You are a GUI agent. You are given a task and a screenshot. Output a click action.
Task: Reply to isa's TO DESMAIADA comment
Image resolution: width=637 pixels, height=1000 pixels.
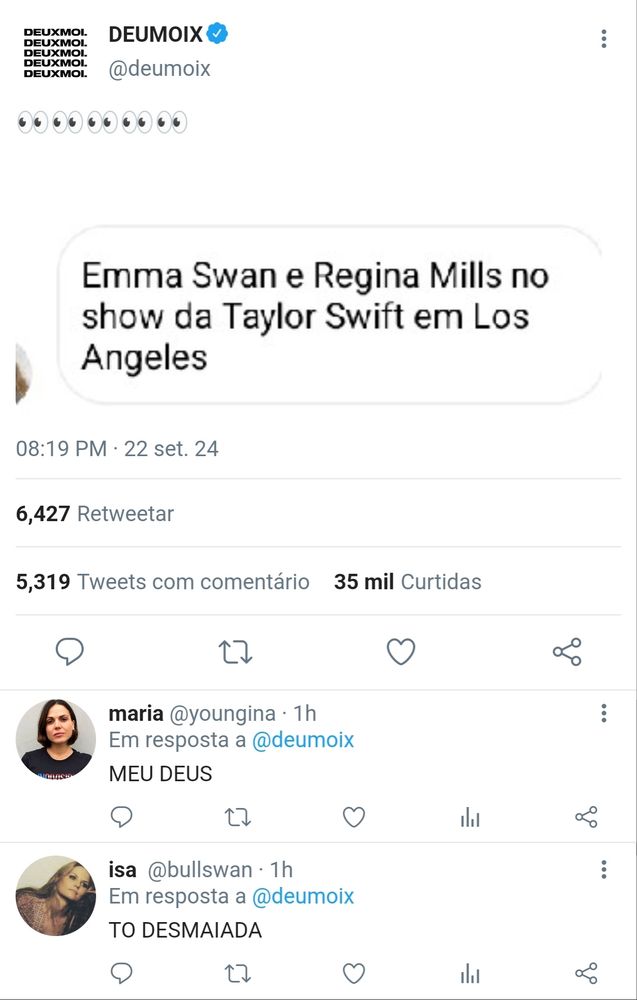coord(121,973)
